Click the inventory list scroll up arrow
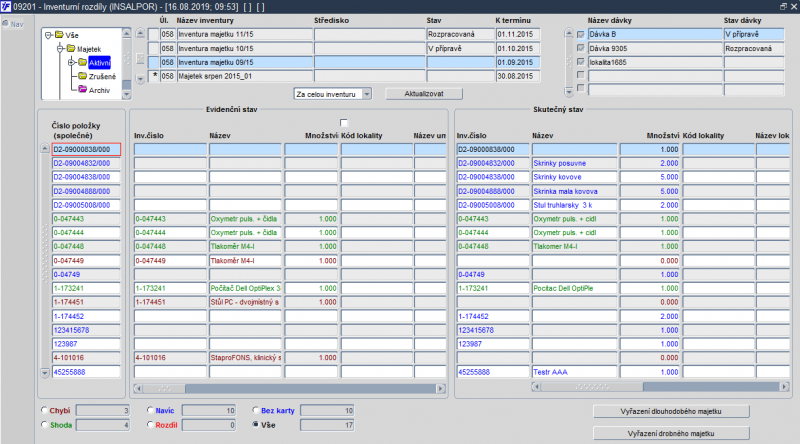 point(140,34)
